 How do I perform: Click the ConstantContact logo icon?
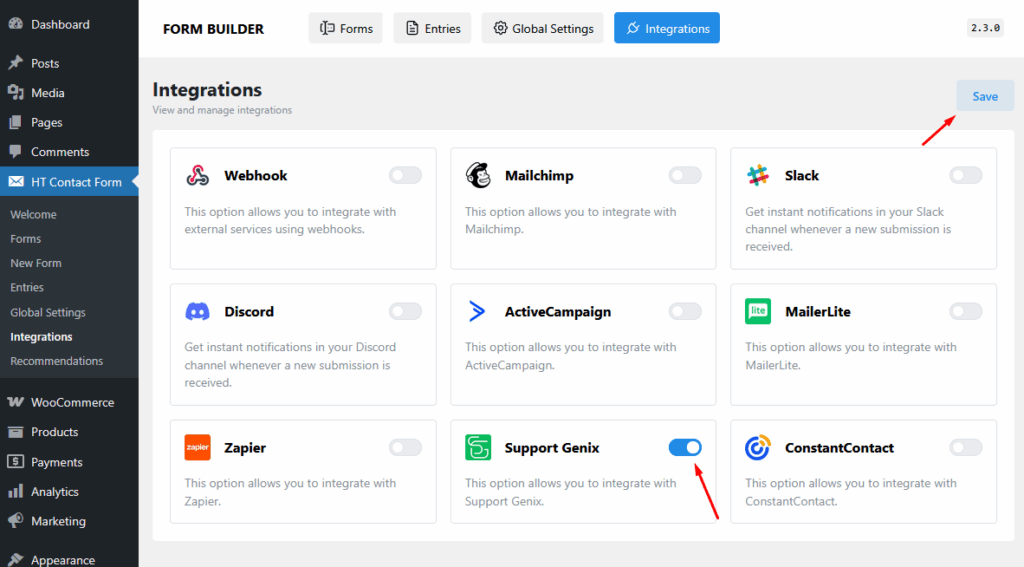[x=758, y=448]
